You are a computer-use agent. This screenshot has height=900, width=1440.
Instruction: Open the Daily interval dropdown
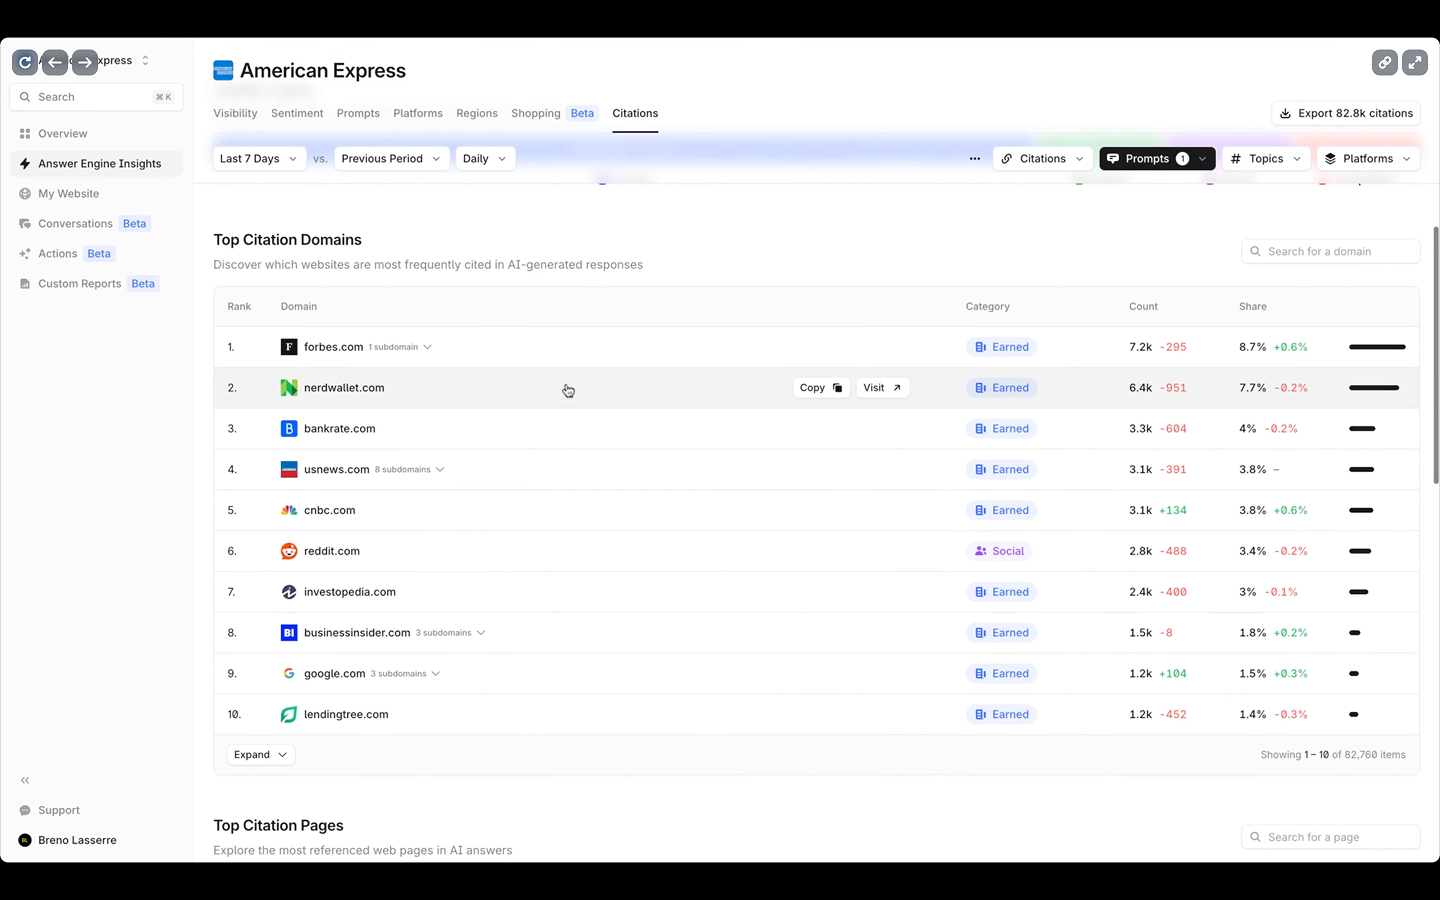point(485,159)
